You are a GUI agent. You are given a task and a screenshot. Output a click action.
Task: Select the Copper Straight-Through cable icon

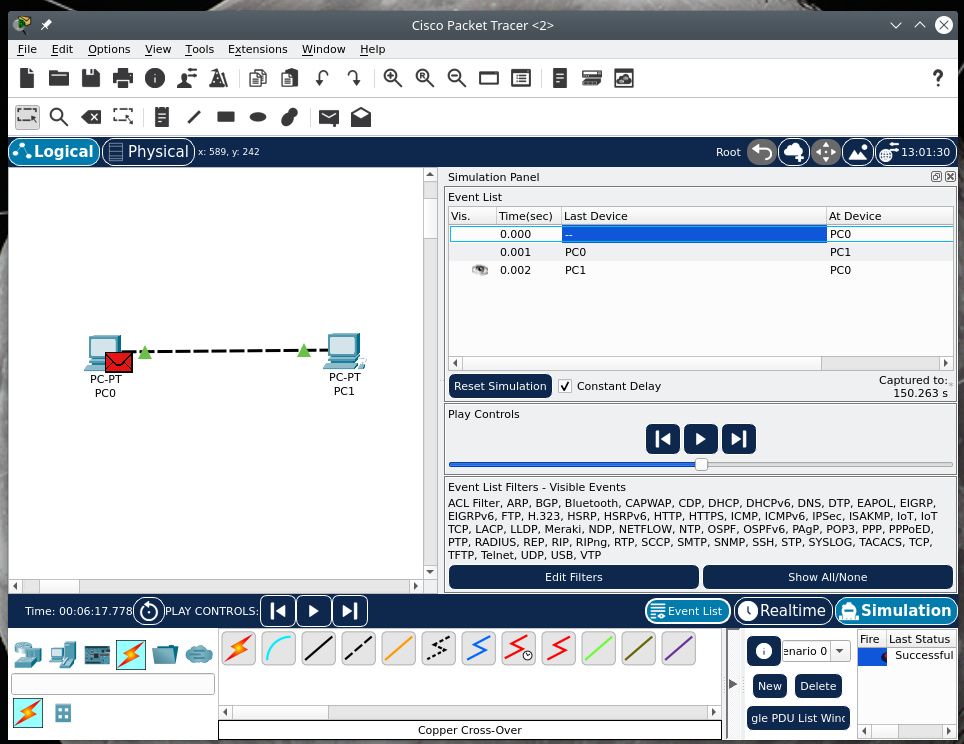[x=318, y=649]
